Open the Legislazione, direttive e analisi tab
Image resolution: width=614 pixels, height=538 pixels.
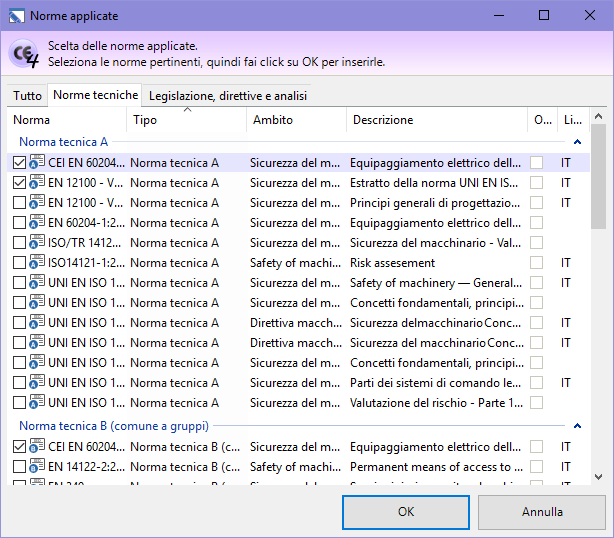(x=228, y=96)
